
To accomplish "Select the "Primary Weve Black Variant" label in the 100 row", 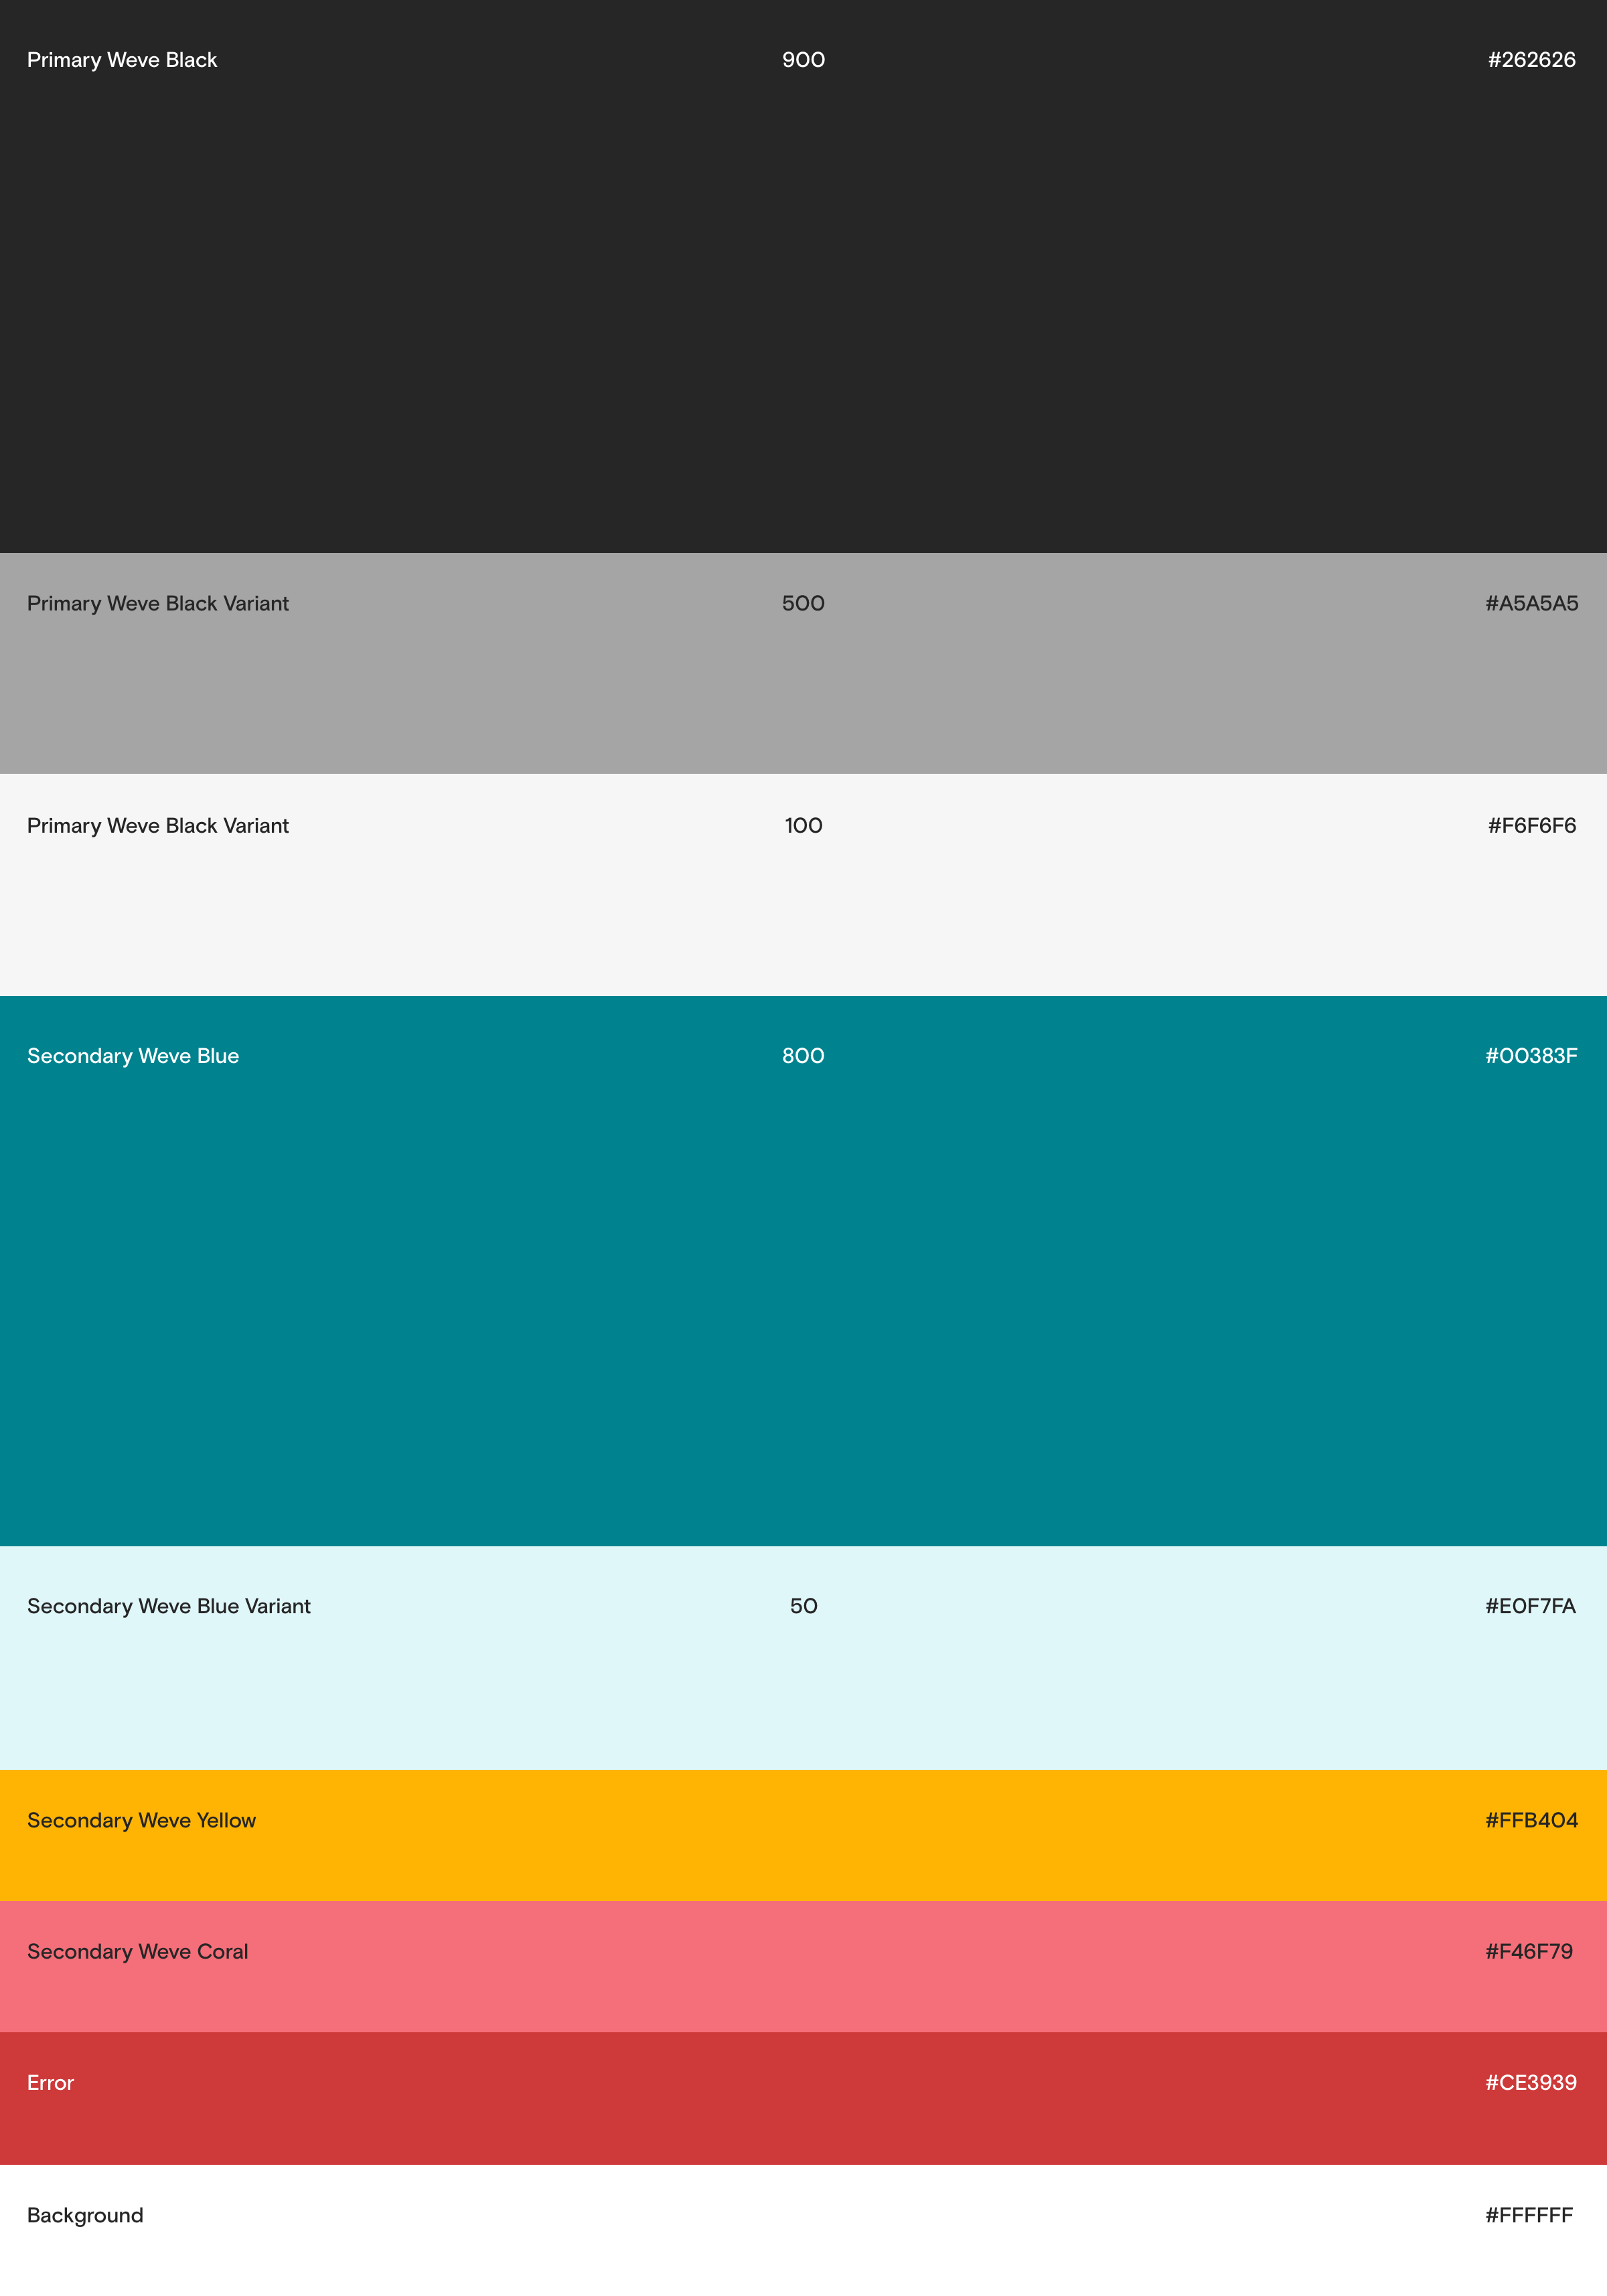I will click(158, 826).
